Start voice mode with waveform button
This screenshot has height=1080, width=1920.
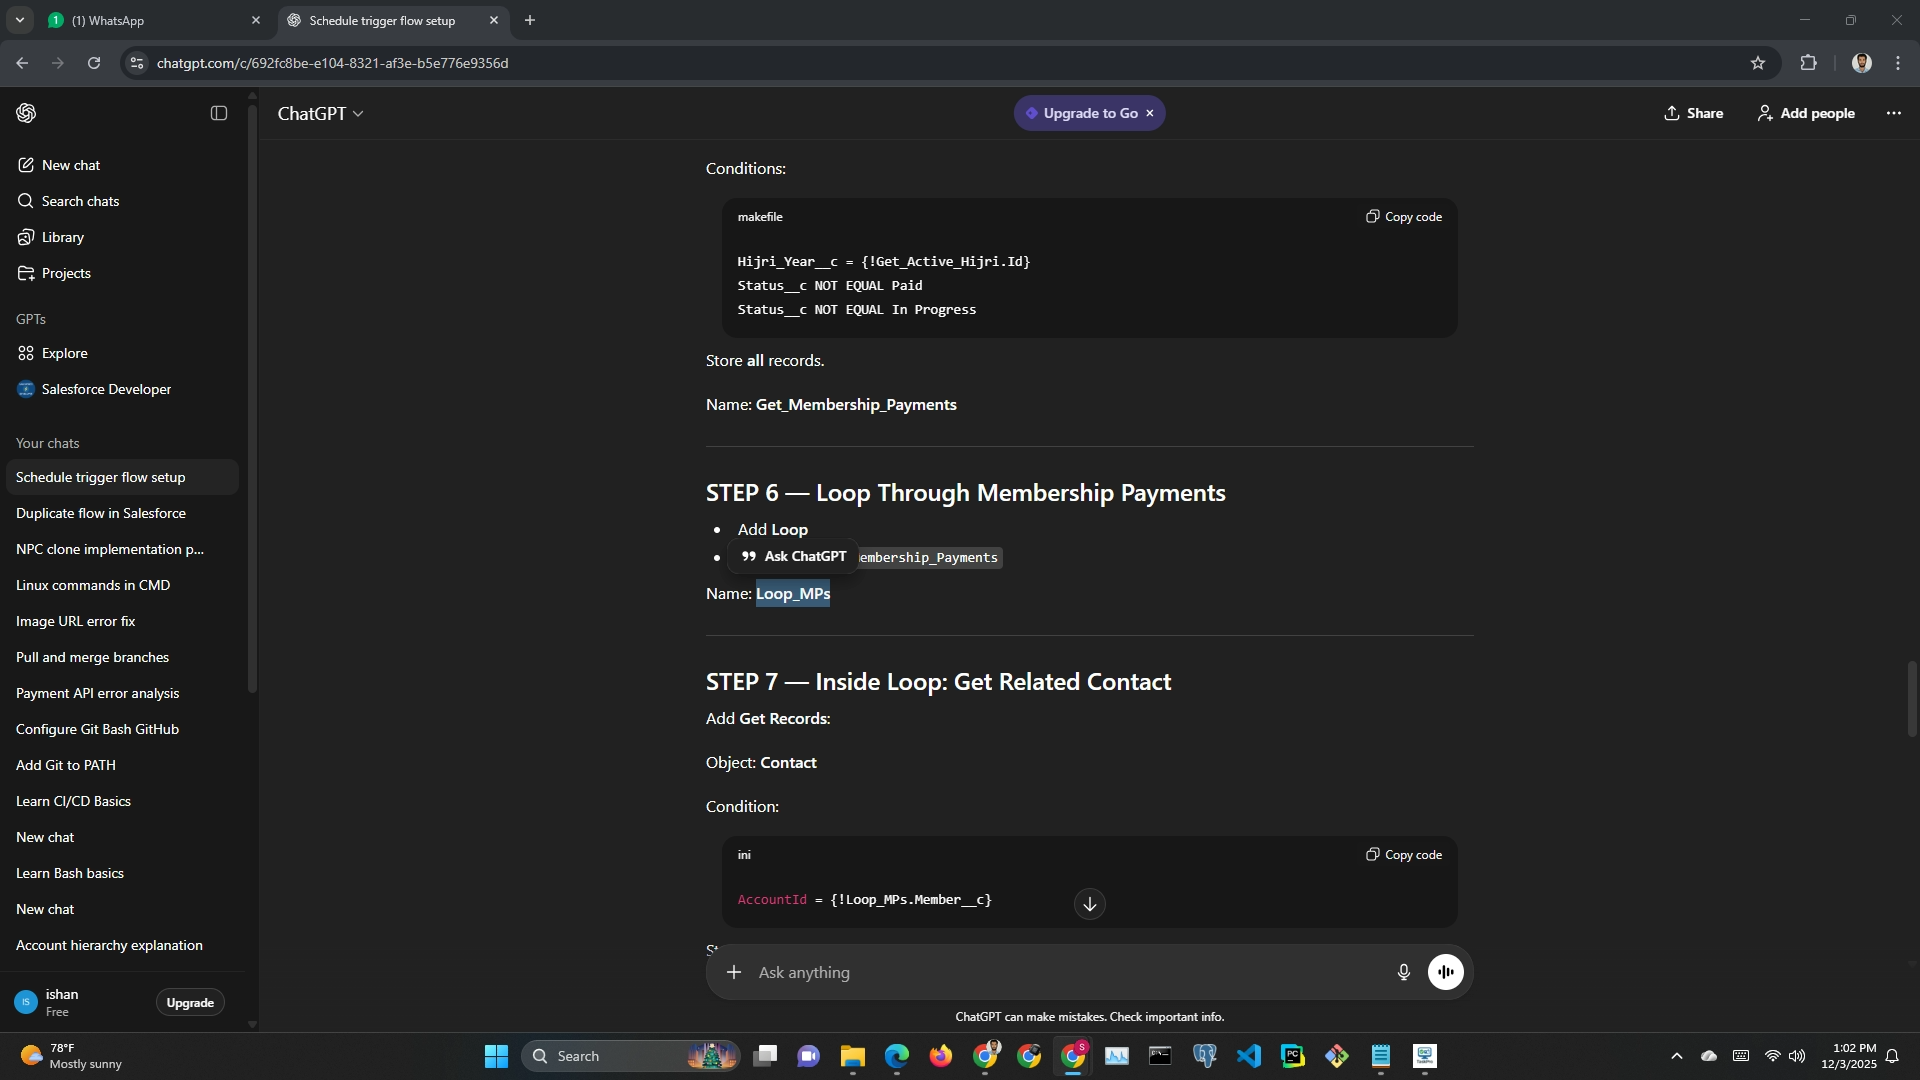pos(1445,972)
